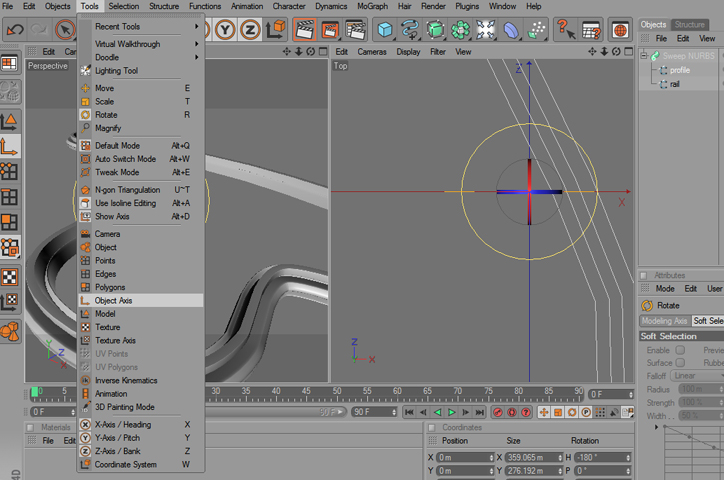Click the help question mark icon
The image size is (724, 480).
pyautogui.click(x=565, y=30)
